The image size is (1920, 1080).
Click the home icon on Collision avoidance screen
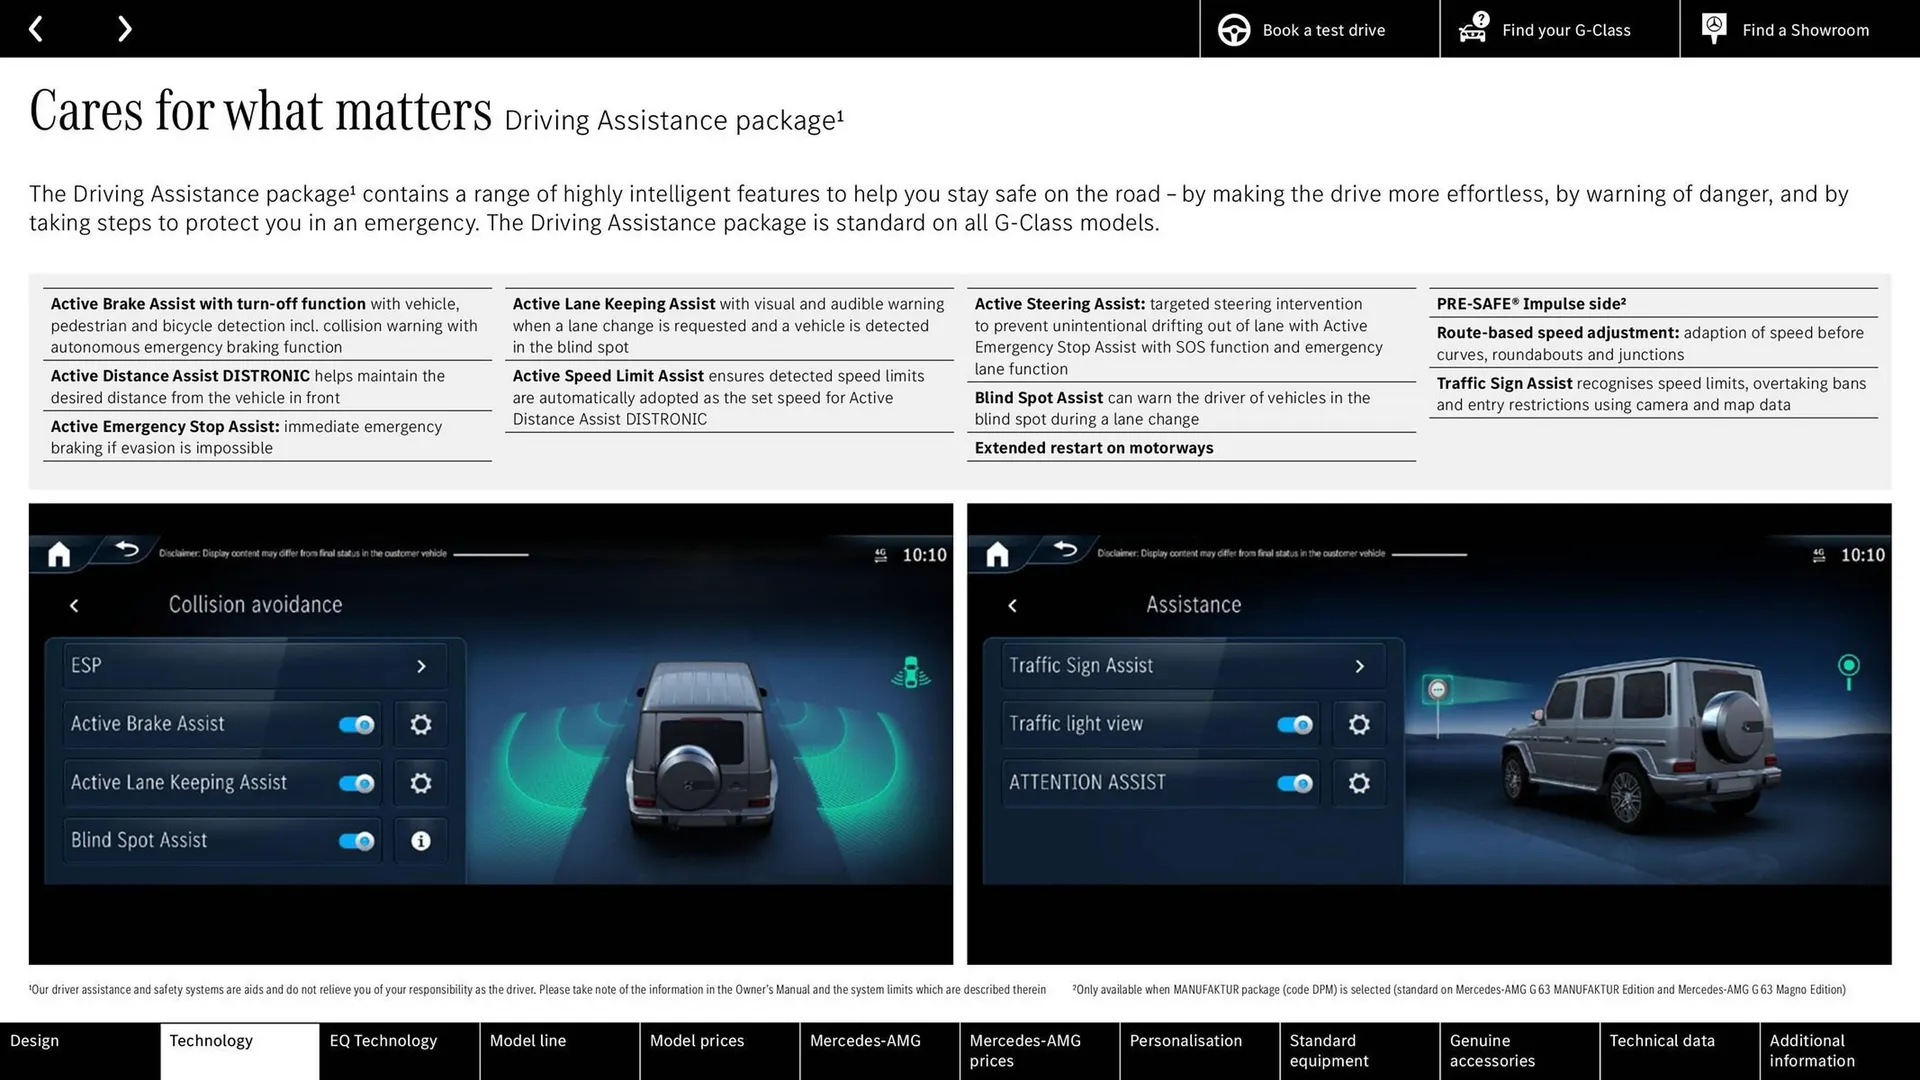58,553
